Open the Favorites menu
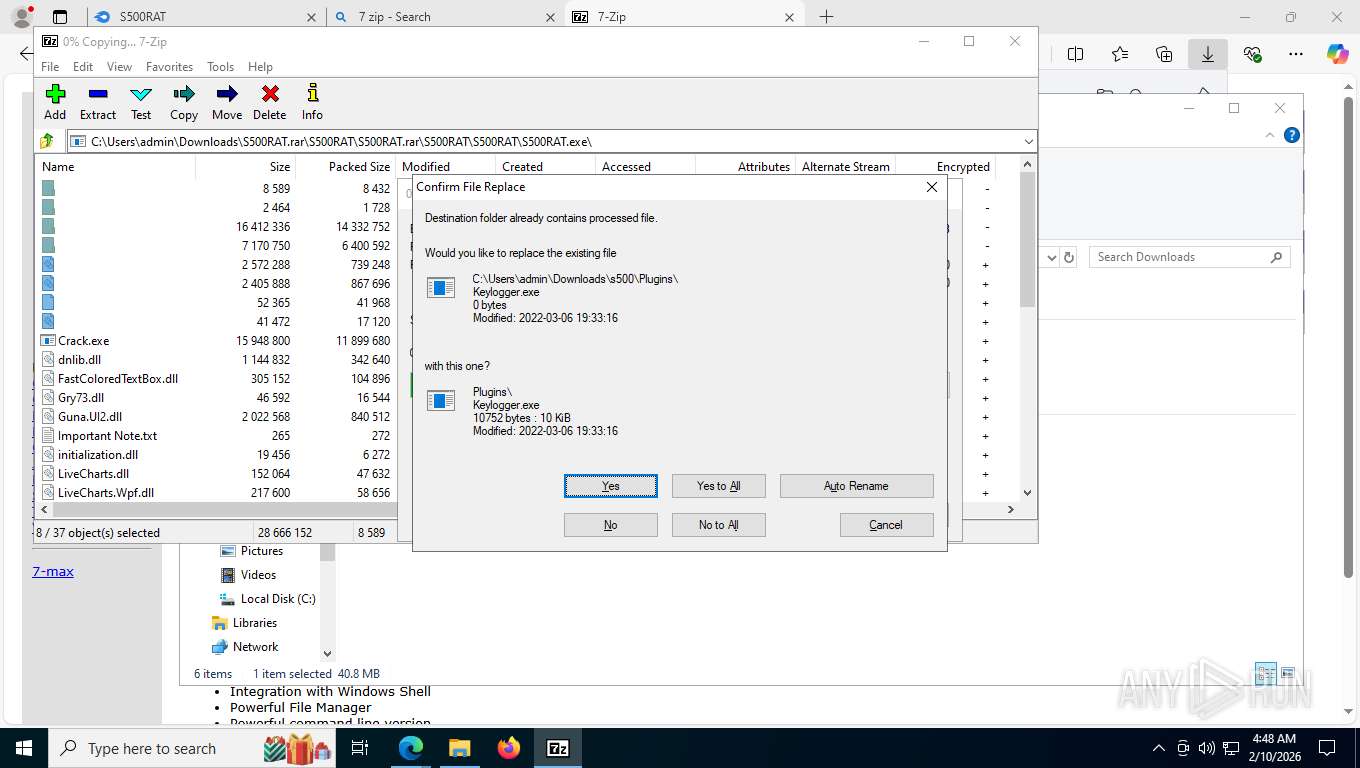1360x768 pixels. click(x=169, y=67)
